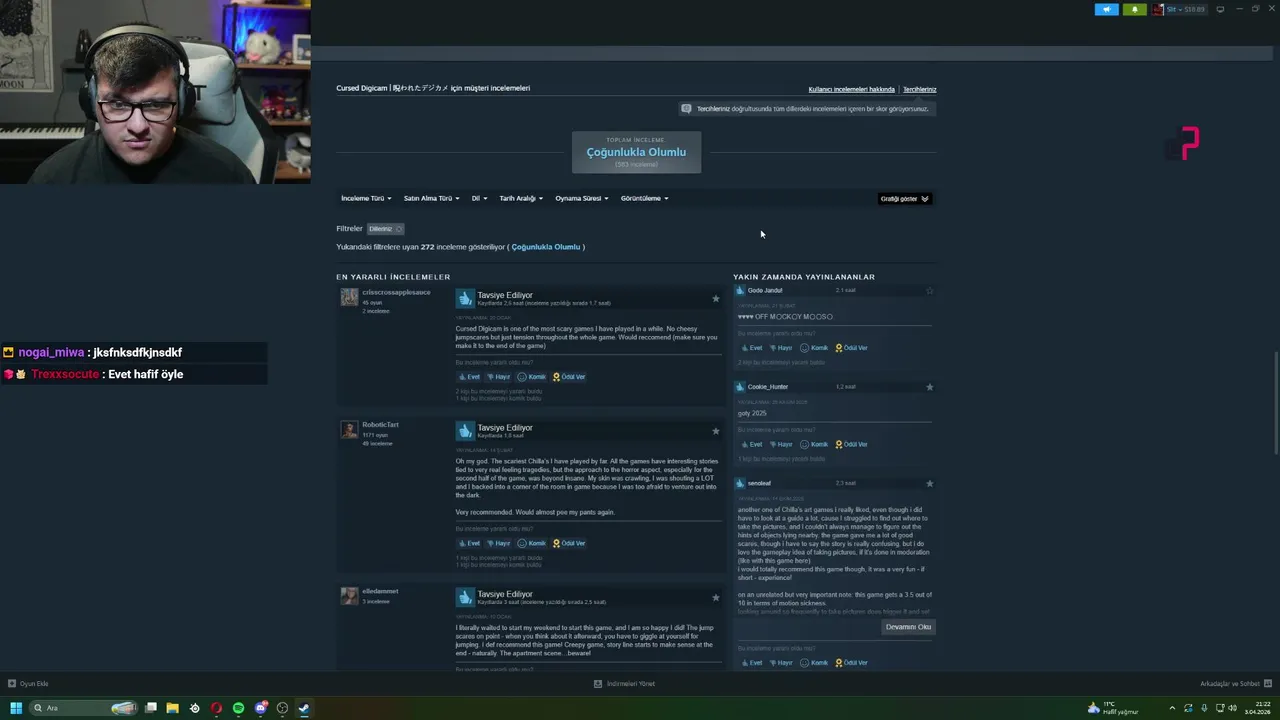Screen dimensions: 1280x720
Task: Click the Çoğunlukla Olumlu overall review summary
Action: pos(636,152)
